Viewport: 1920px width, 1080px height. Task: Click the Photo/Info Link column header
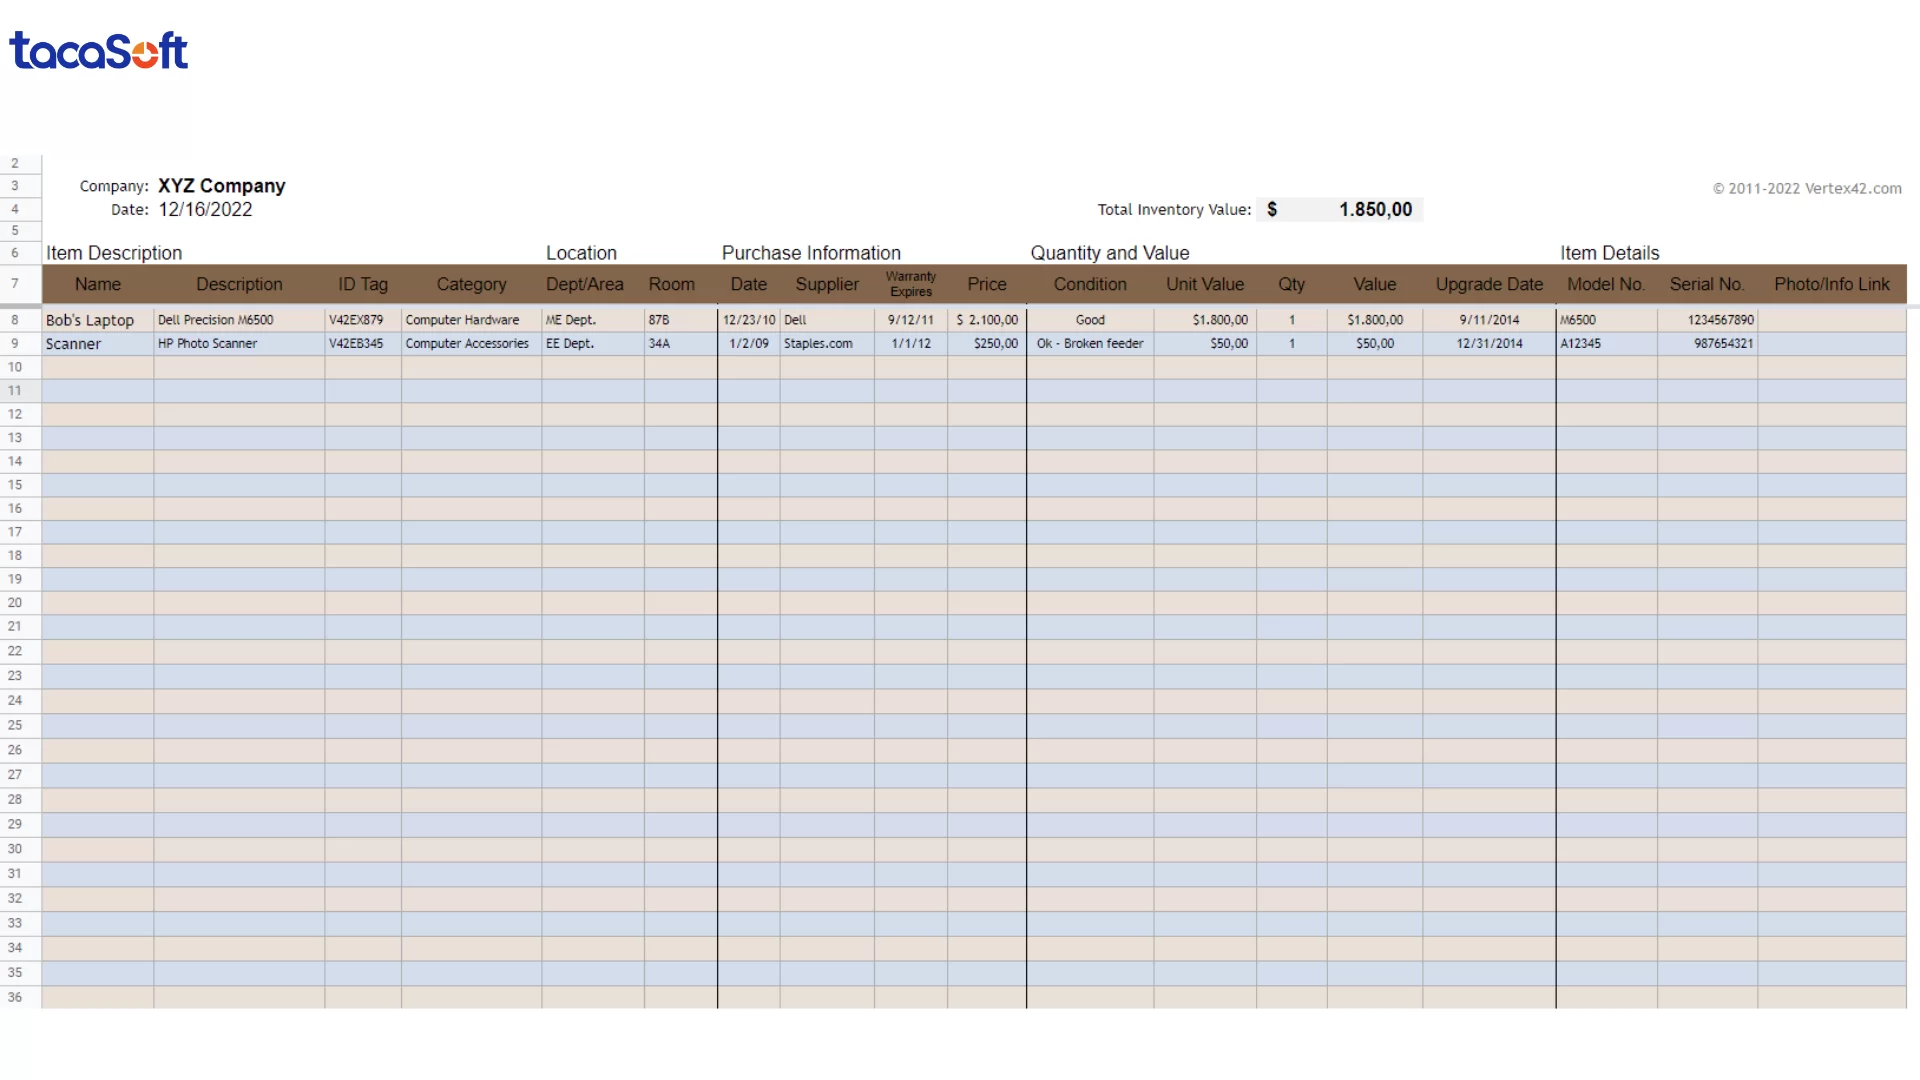point(1831,284)
